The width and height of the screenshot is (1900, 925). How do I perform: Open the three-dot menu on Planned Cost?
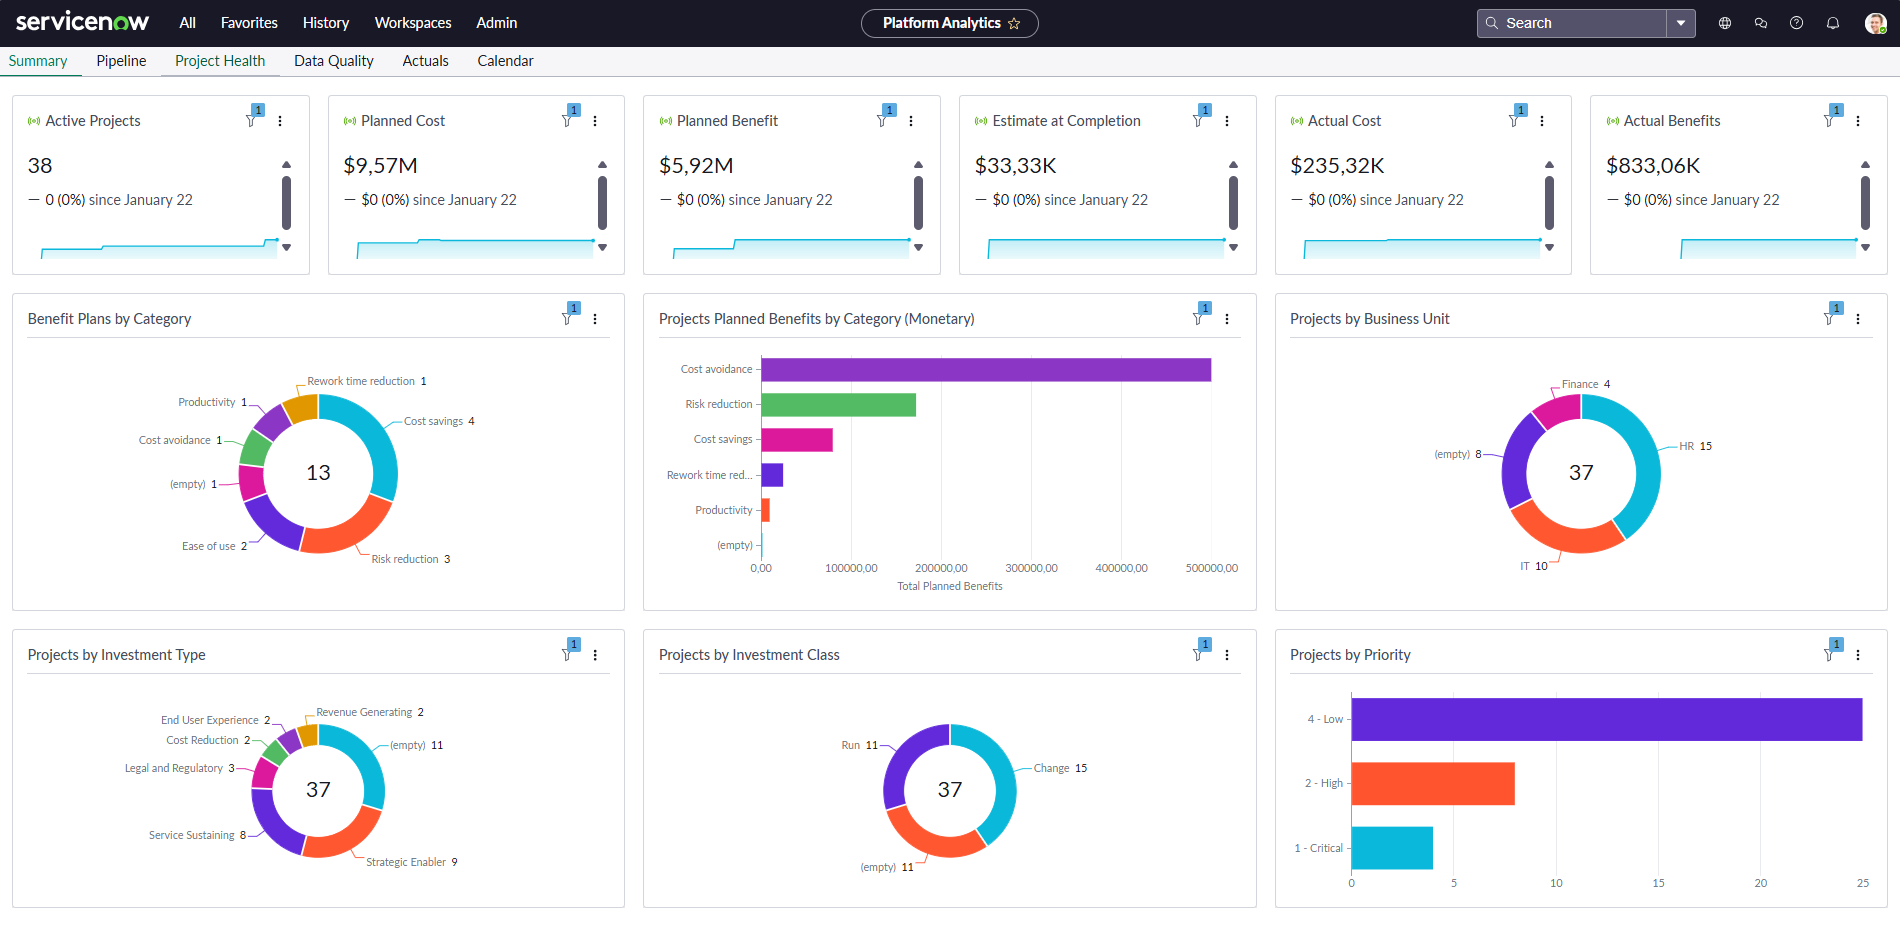595,121
